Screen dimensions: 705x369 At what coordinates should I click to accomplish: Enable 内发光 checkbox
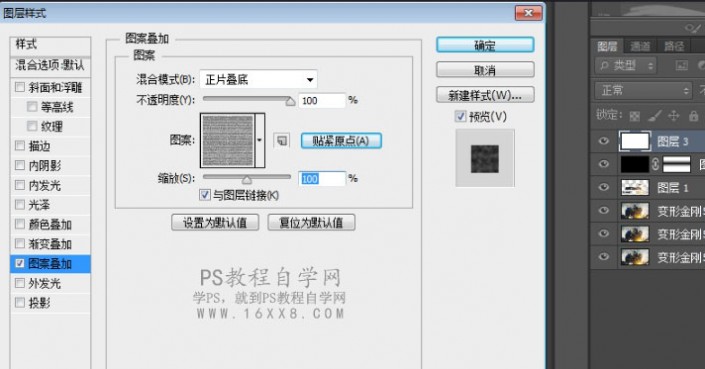(x=20, y=185)
